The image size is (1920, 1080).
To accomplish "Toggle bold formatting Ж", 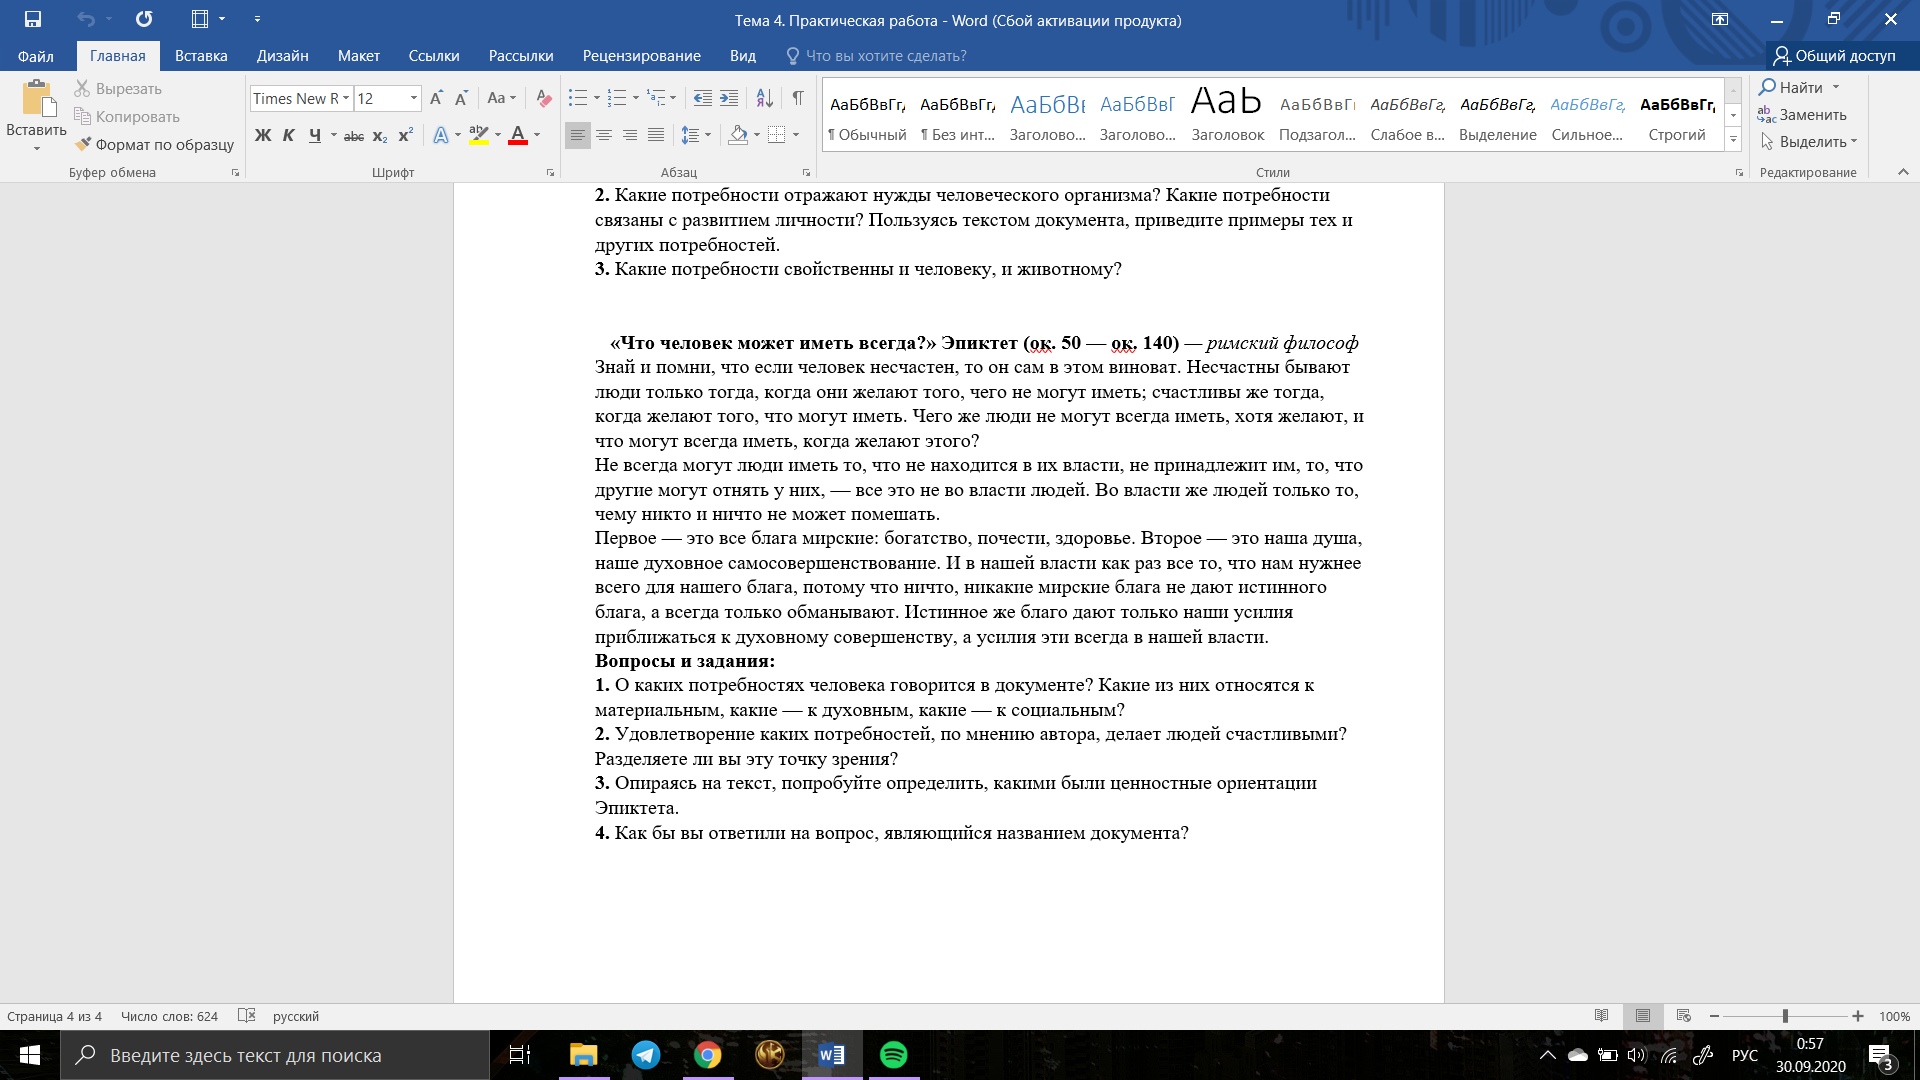I will click(x=263, y=135).
